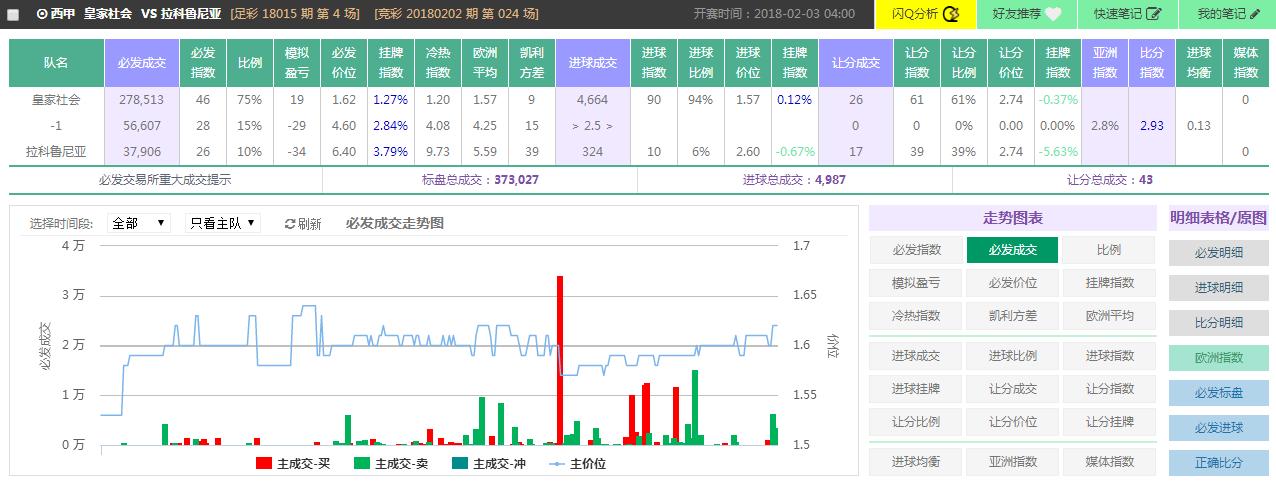Click the tallest red bar in chart
Image resolution: width=1276 pixels, height=482 pixels.
point(560,360)
